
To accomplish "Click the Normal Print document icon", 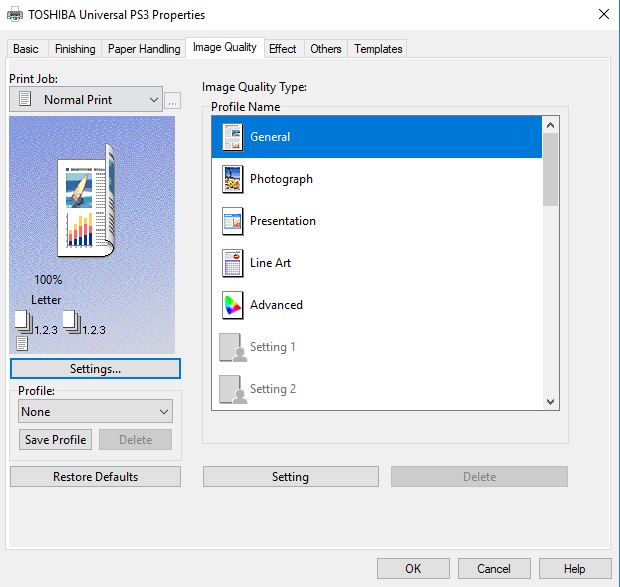I will click(x=25, y=99).
